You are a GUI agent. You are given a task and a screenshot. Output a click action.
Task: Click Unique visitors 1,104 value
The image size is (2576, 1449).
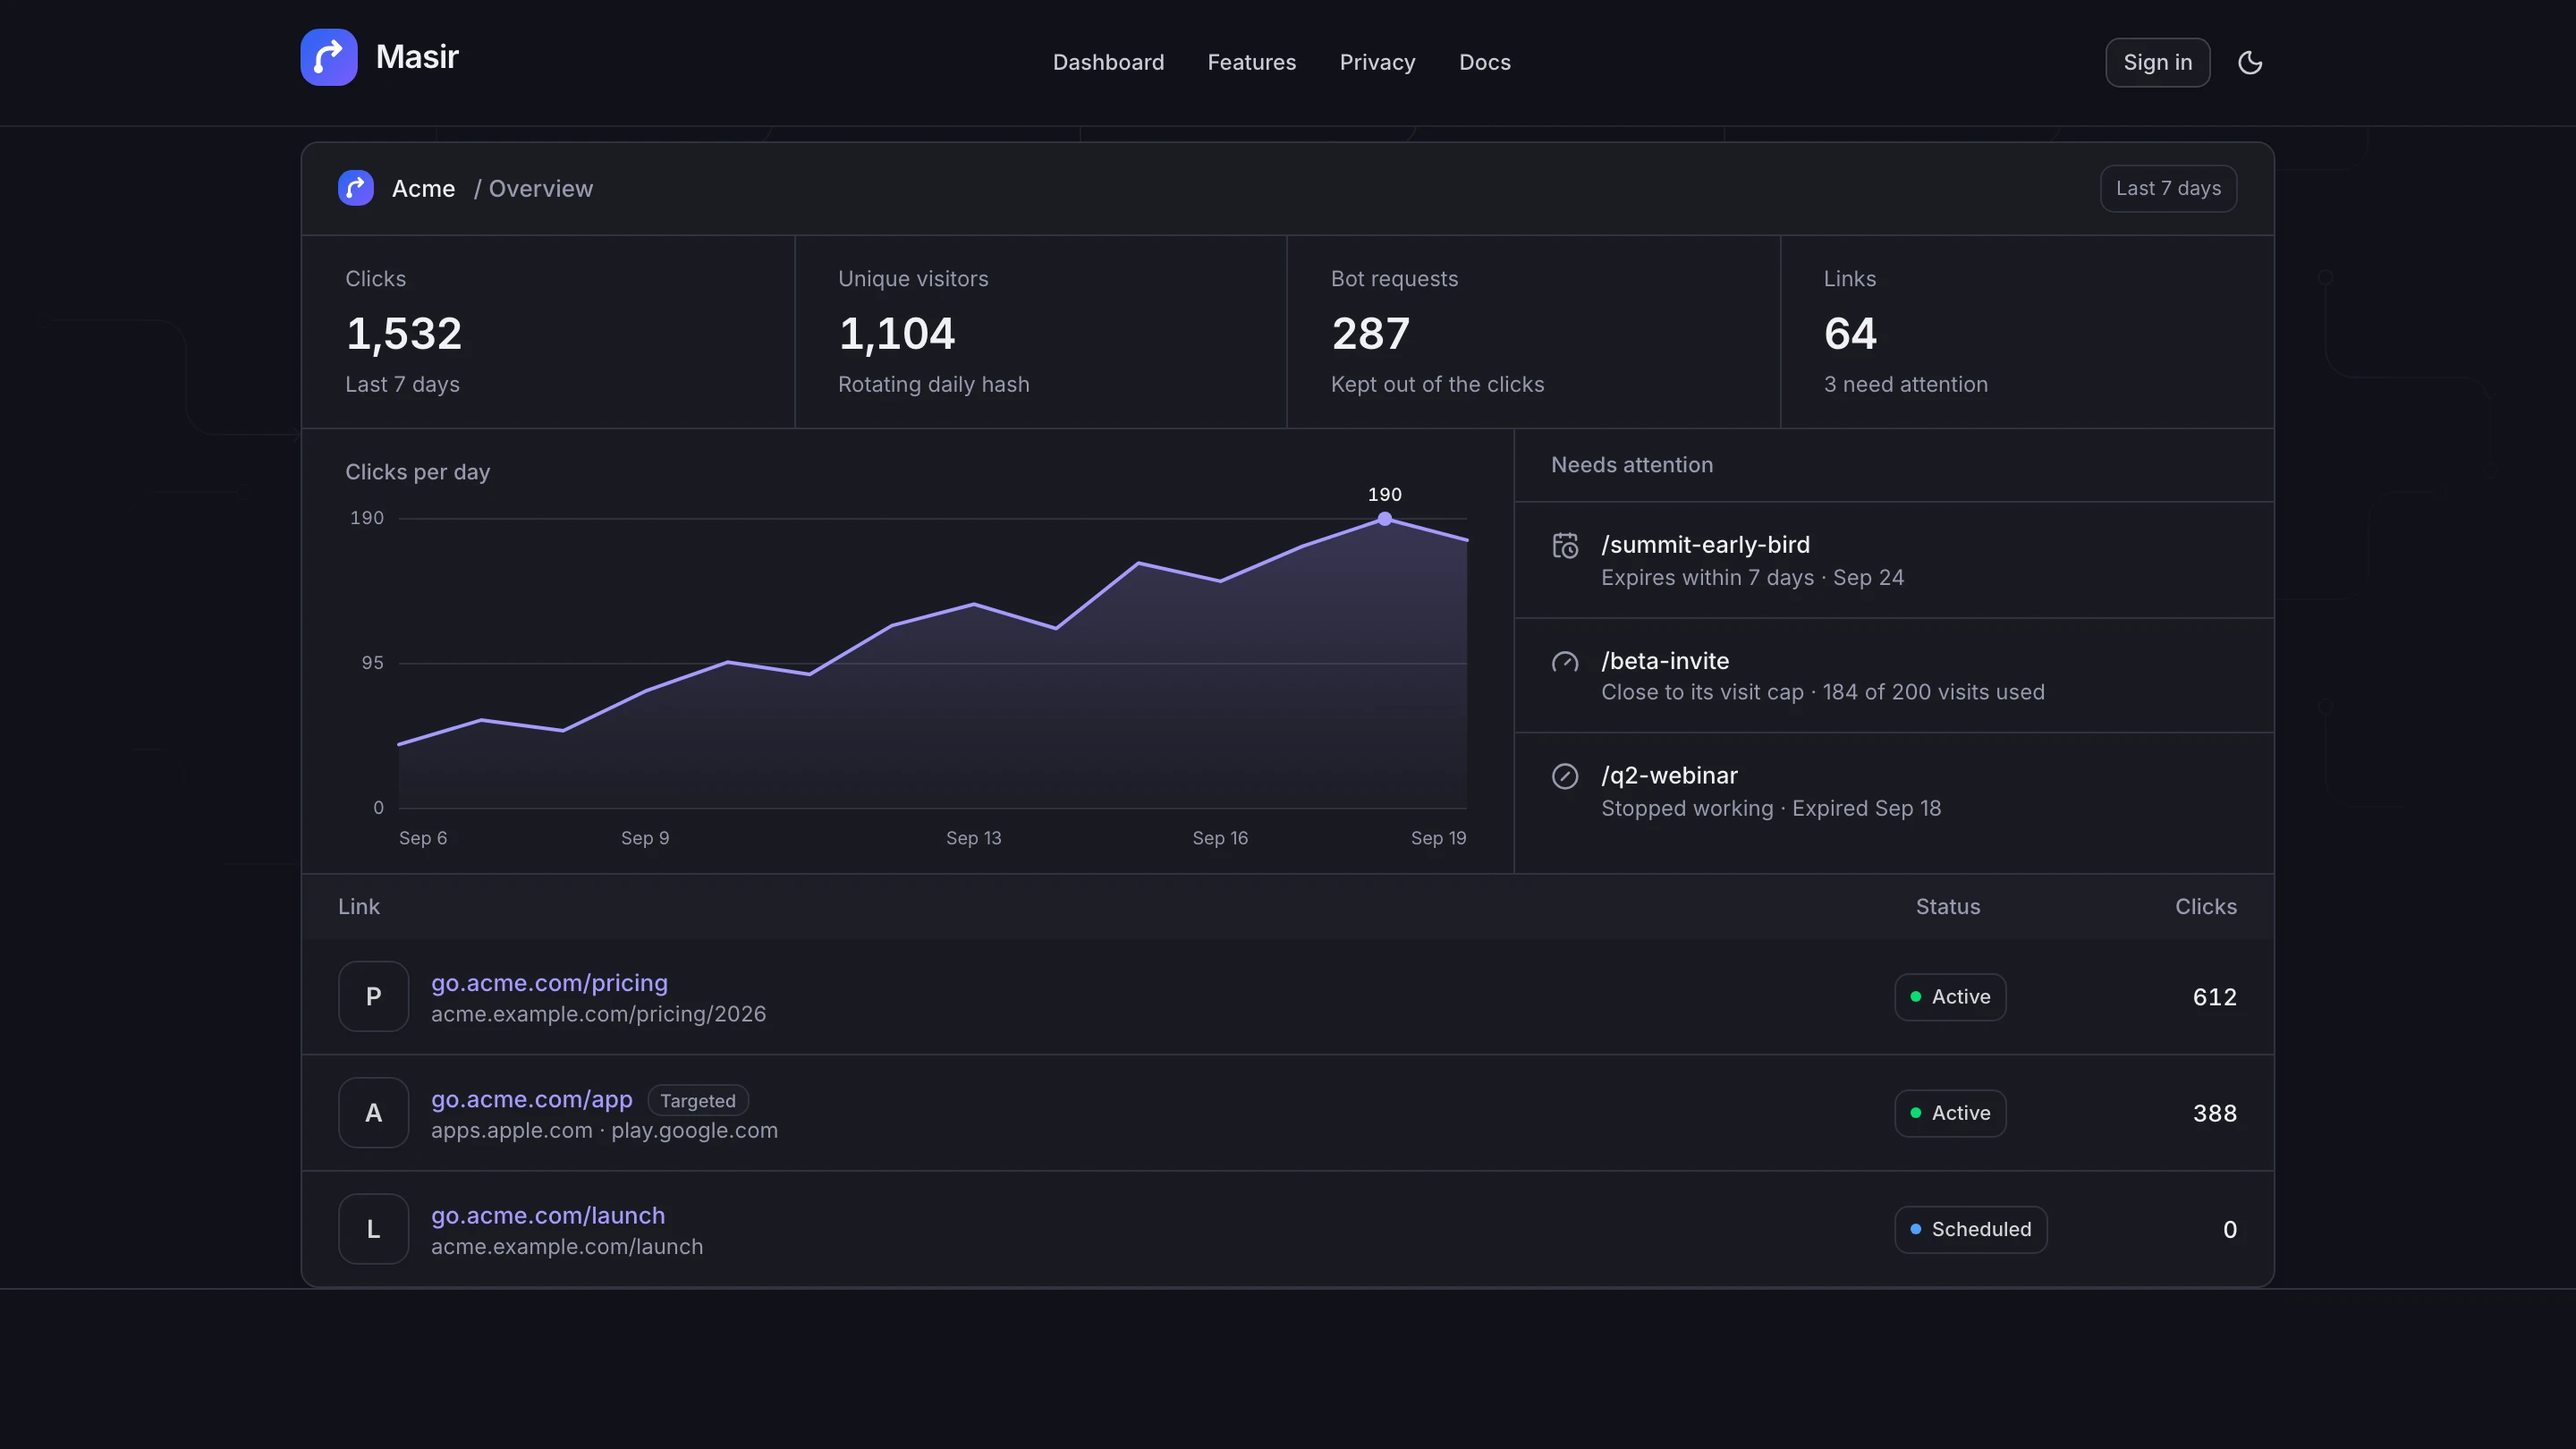(897, 333)
